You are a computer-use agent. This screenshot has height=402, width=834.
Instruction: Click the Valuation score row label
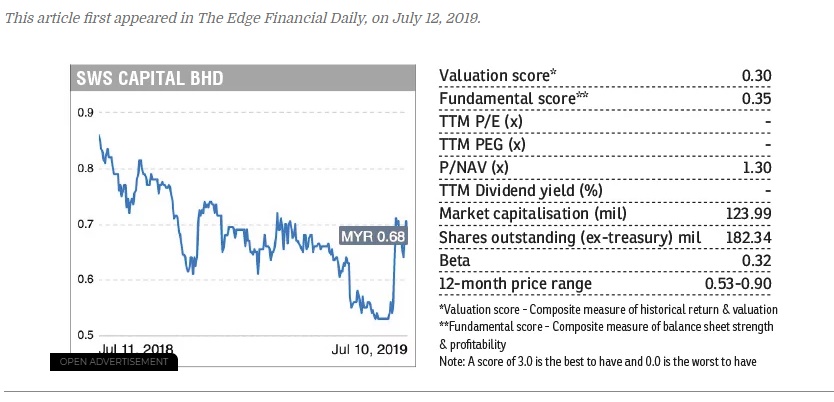(x=498, y=76)
